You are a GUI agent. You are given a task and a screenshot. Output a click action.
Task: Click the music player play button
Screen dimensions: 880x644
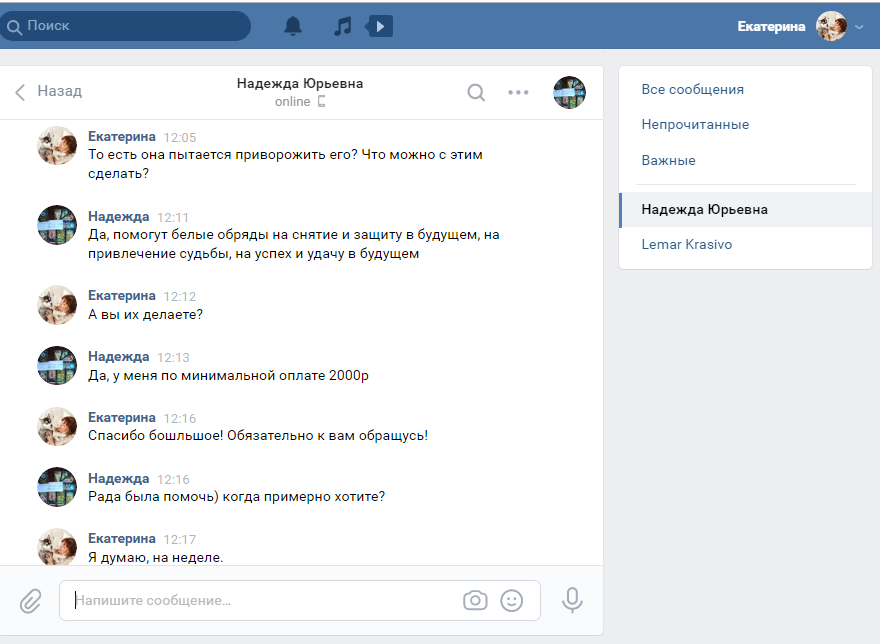(x=381, y=26)
